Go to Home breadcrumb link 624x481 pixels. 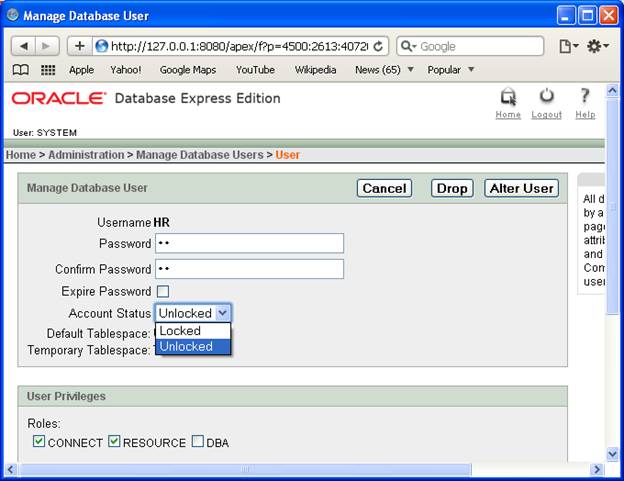[x=21, y=155]
